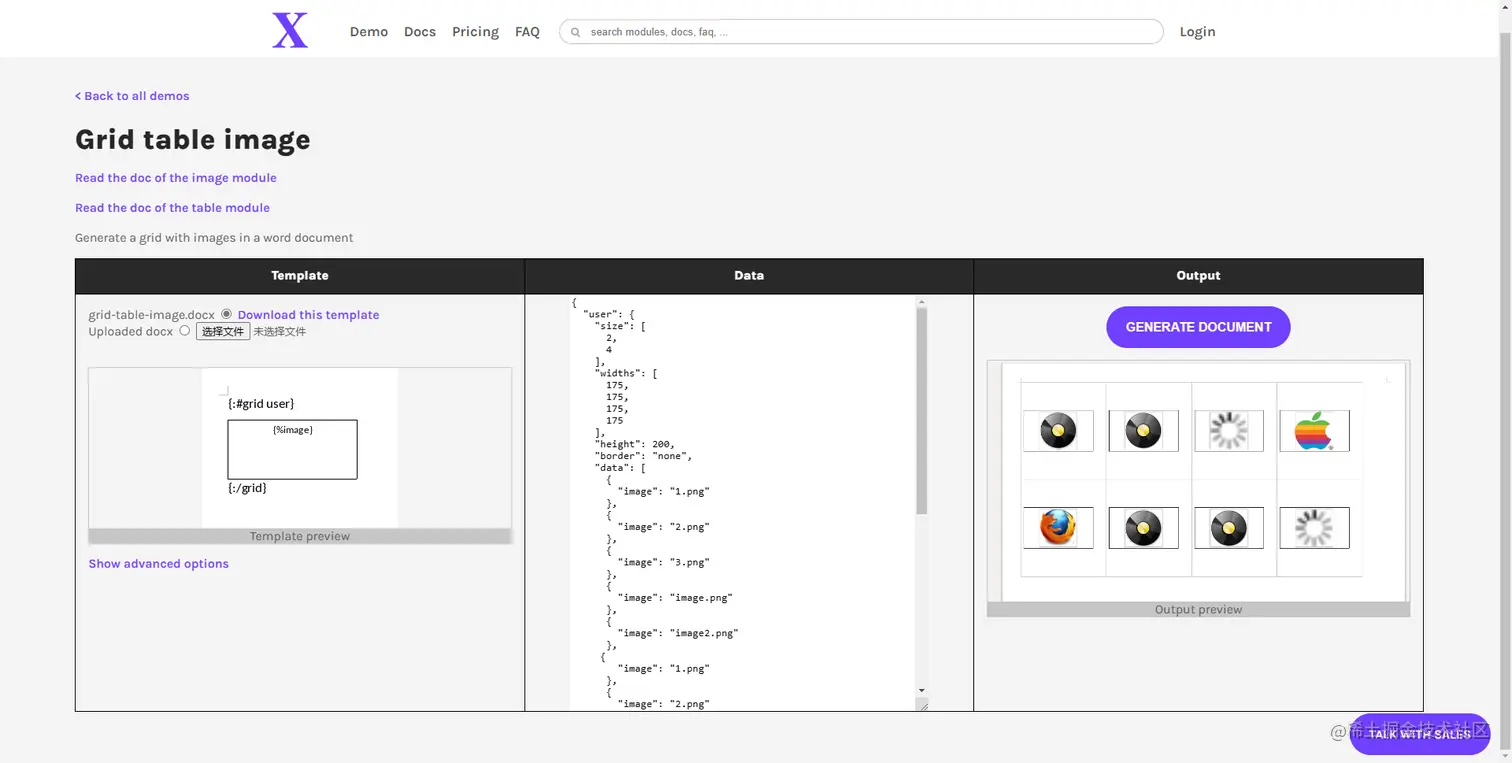Click the Template preview label
Image resolution: width=1512 pixels, height=763 pixels.
(300, 536)
